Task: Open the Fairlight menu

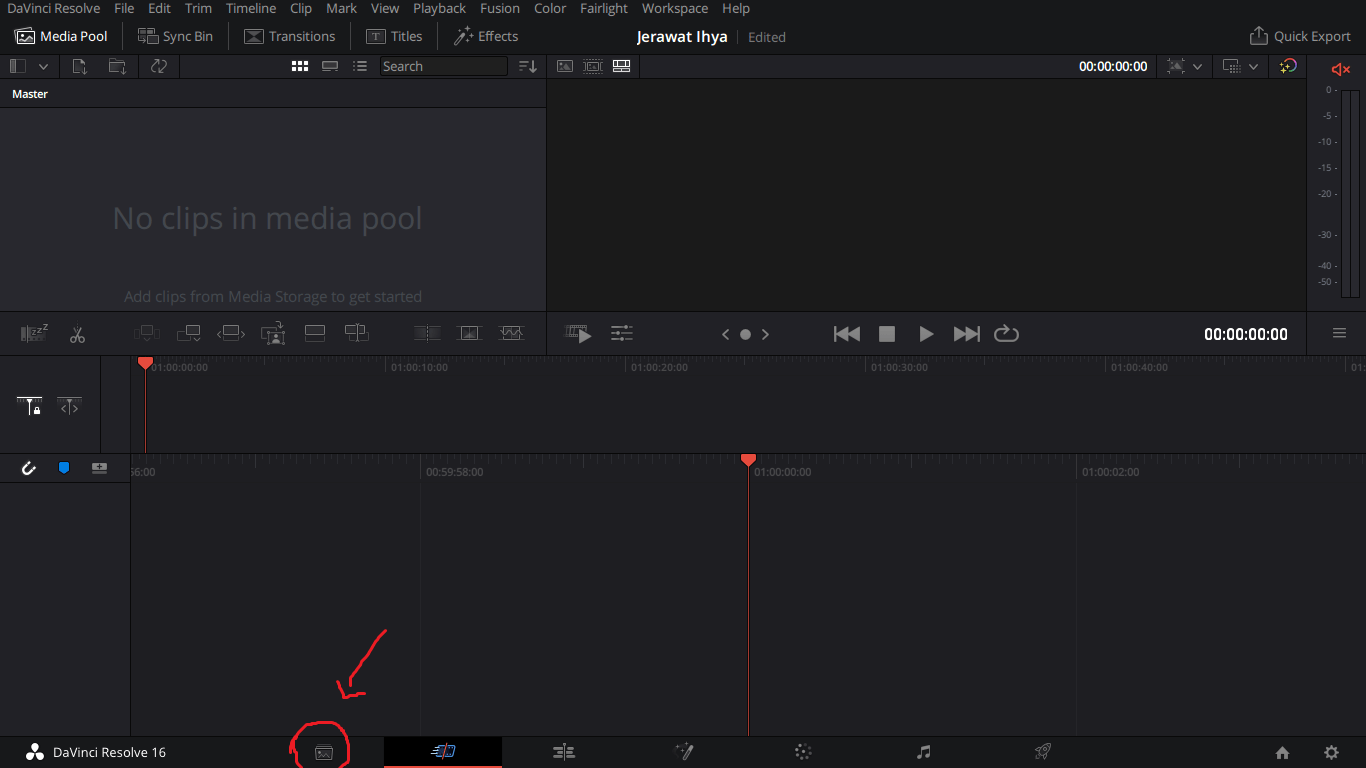Action: [x=604, y=8]
